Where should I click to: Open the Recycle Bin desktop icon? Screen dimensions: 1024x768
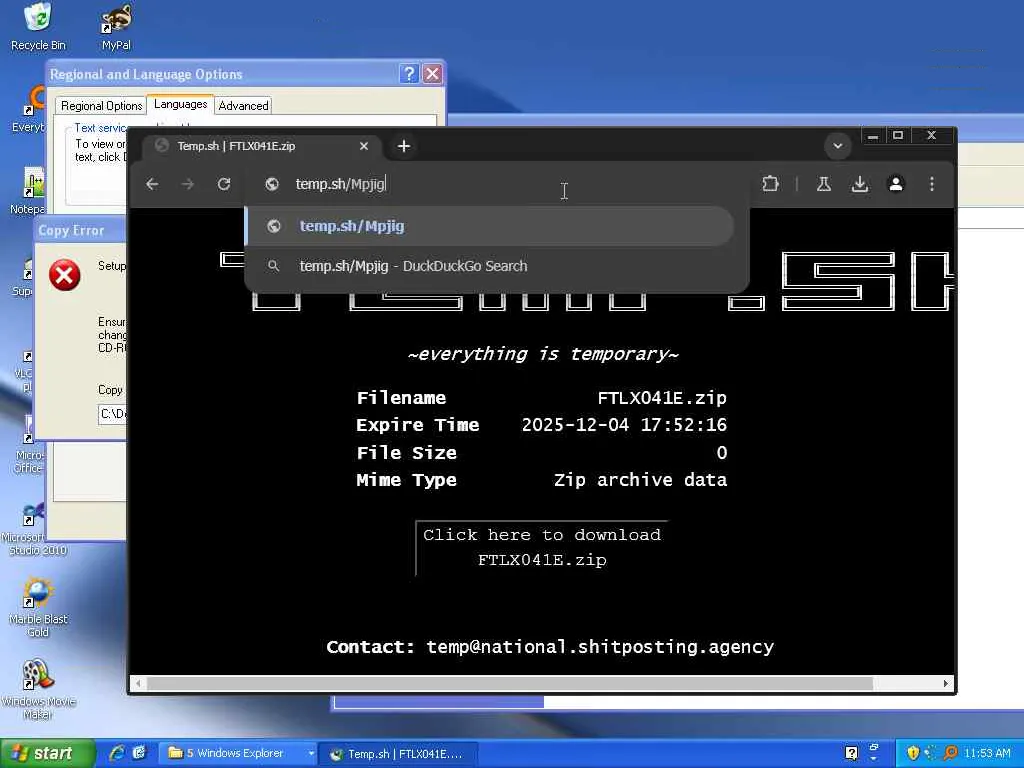click(38, 27)
